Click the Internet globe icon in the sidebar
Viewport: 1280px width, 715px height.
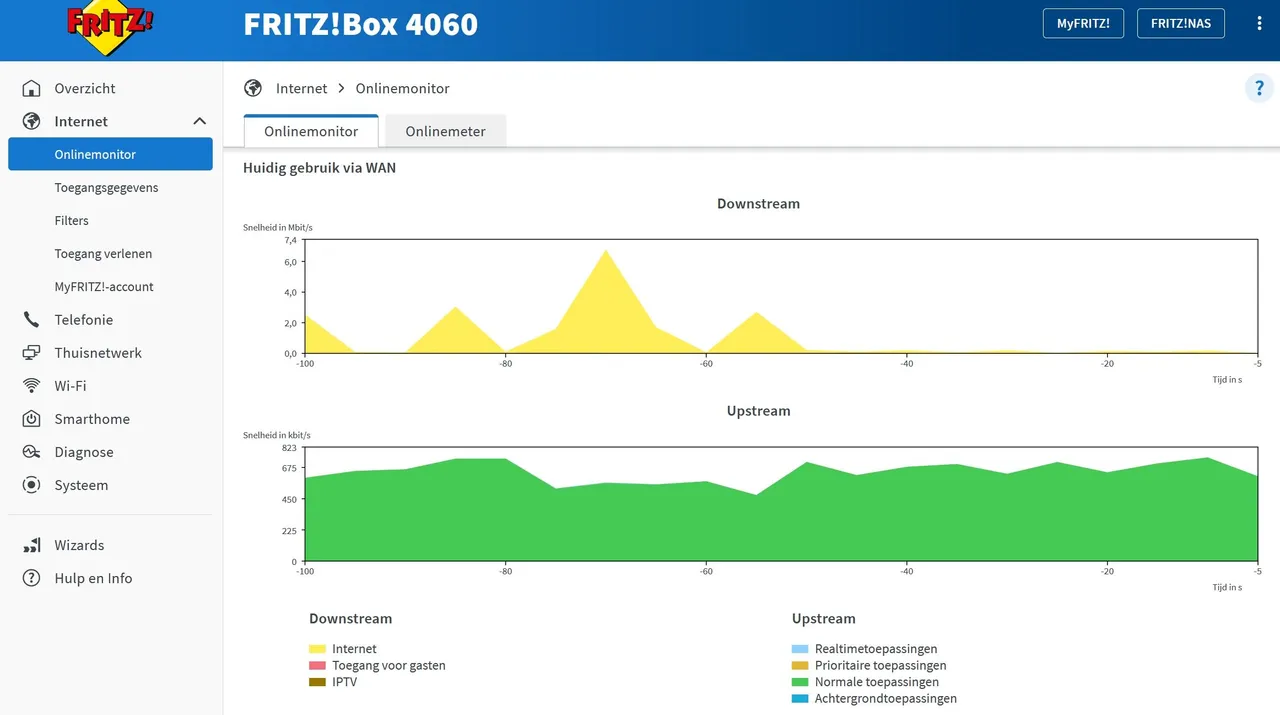(x=32, y=121)
